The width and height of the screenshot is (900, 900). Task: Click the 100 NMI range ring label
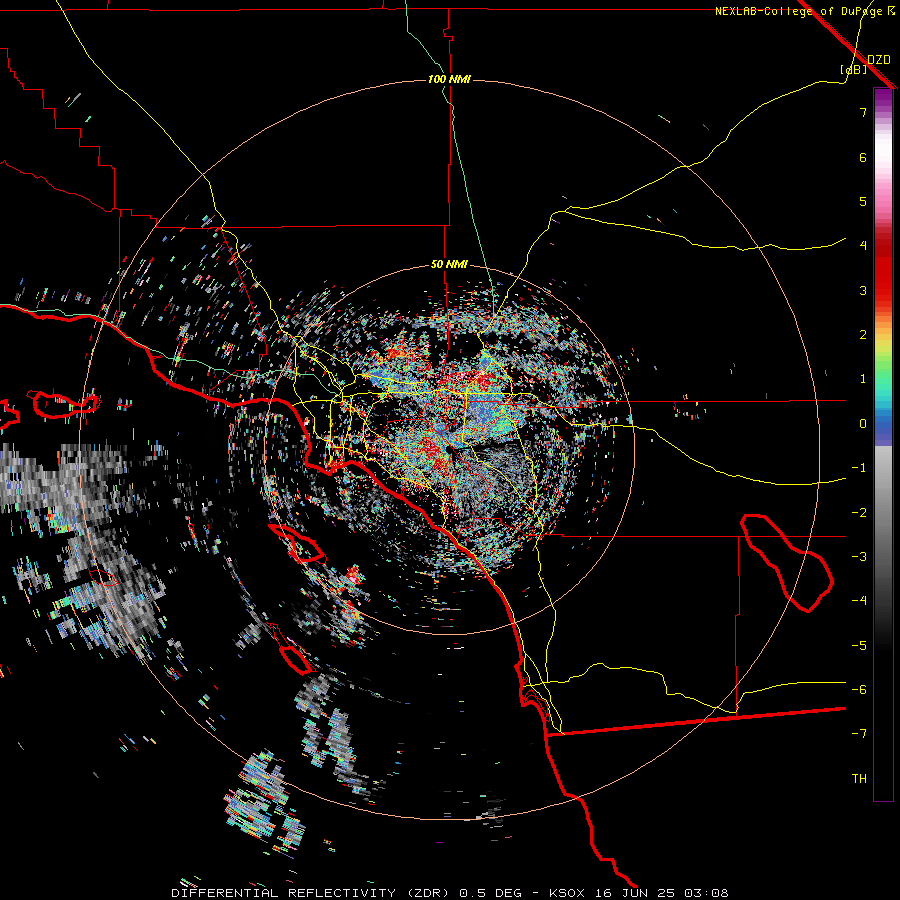pos(449,79)
